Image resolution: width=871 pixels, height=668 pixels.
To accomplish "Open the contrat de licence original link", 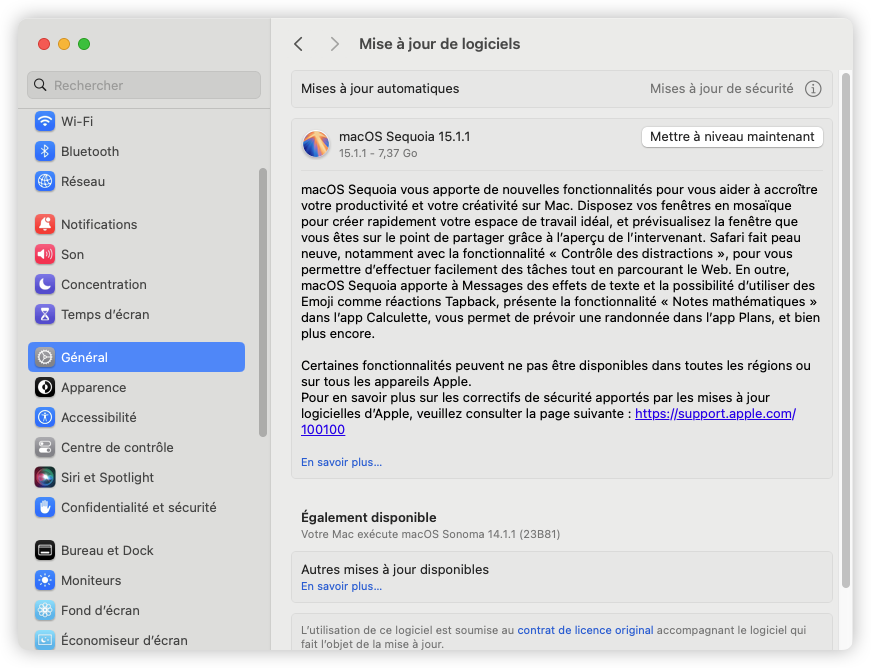I will (585, 630).
